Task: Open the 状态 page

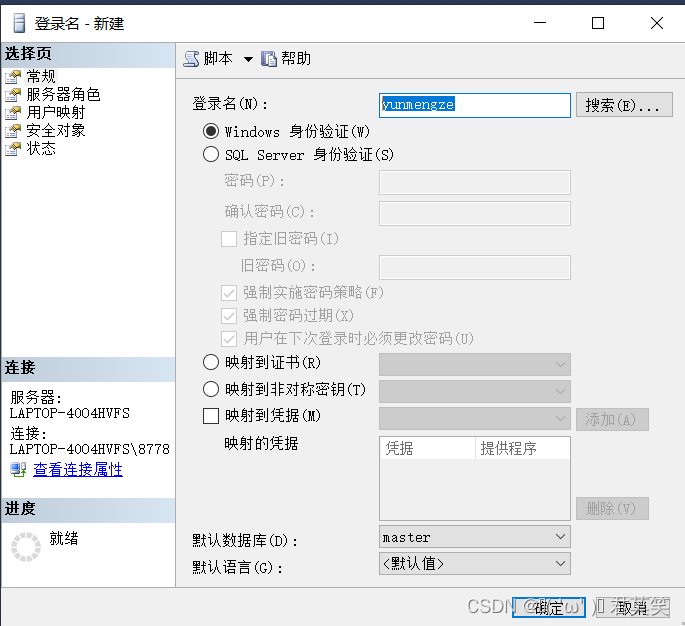Action: click(41, 149)
